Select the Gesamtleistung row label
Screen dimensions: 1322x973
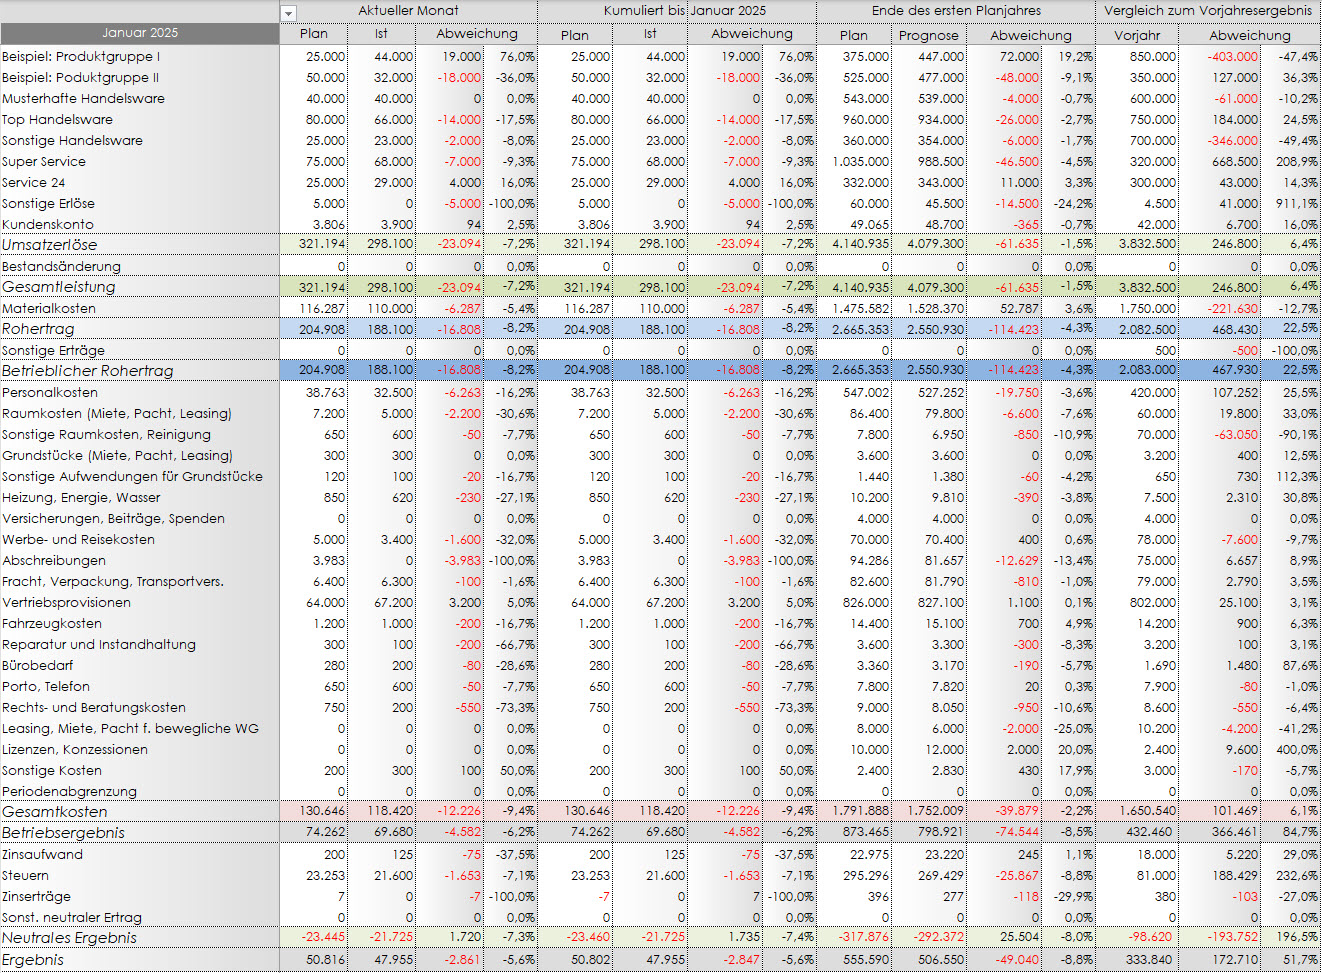coord(59,287)
